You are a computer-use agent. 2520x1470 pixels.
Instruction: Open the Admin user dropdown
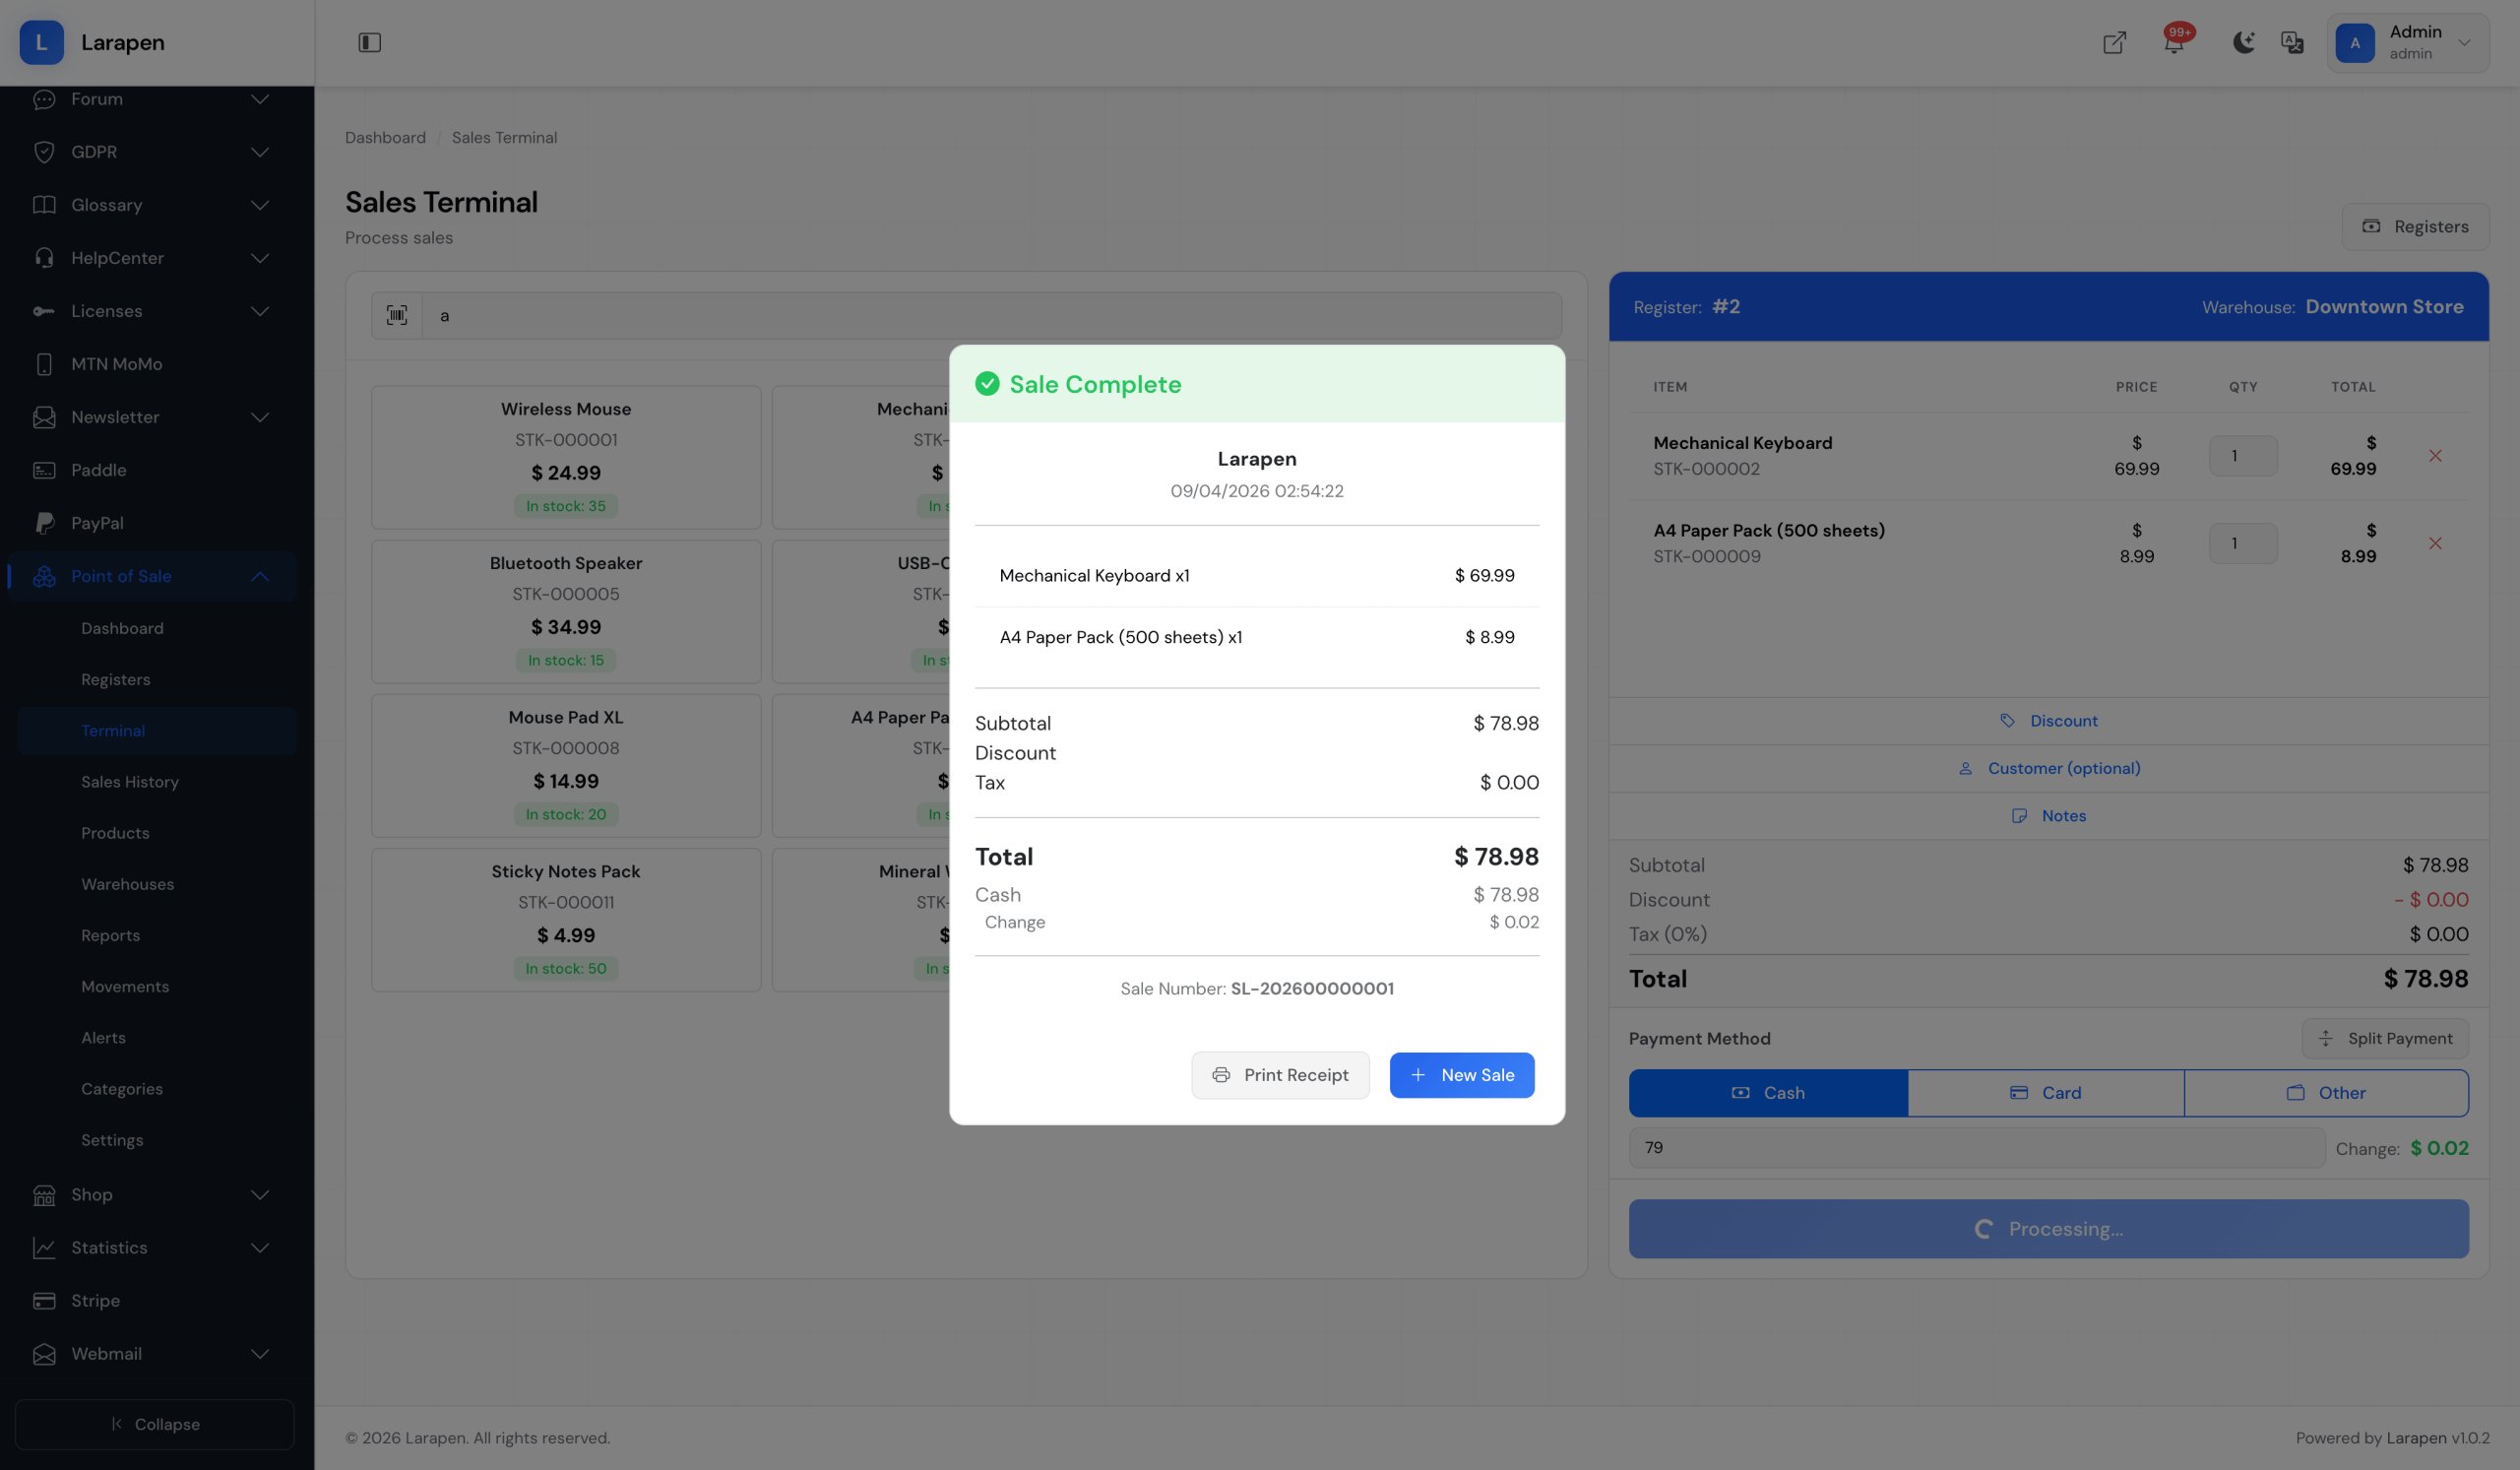[x=2407, y=42]
